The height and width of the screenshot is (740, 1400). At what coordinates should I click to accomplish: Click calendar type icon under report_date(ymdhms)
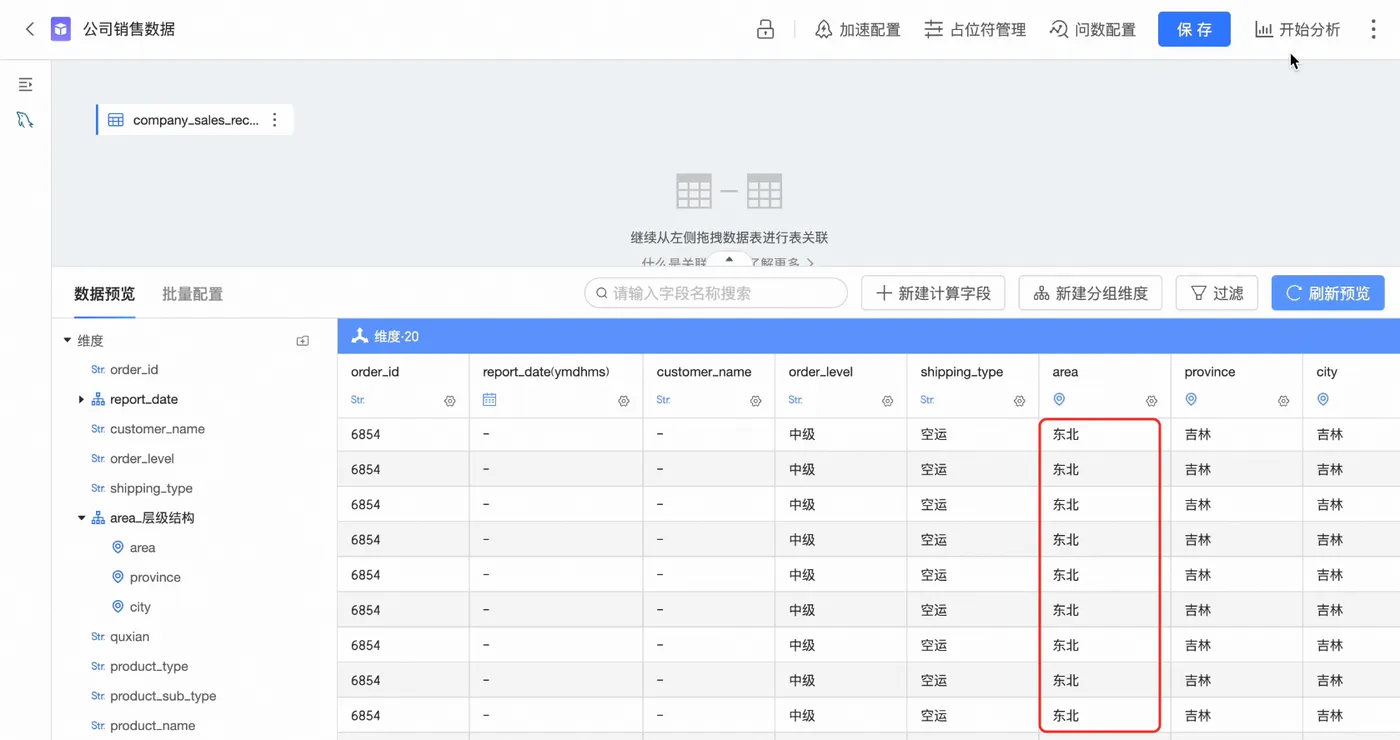point(490,400)
